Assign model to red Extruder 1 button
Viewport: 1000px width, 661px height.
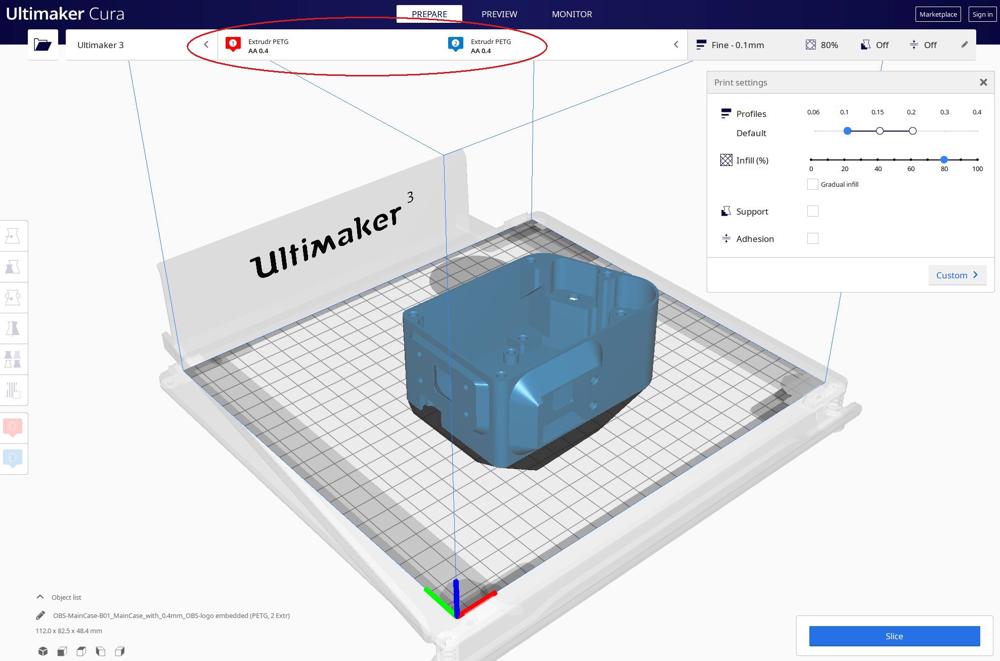point(13,427)
